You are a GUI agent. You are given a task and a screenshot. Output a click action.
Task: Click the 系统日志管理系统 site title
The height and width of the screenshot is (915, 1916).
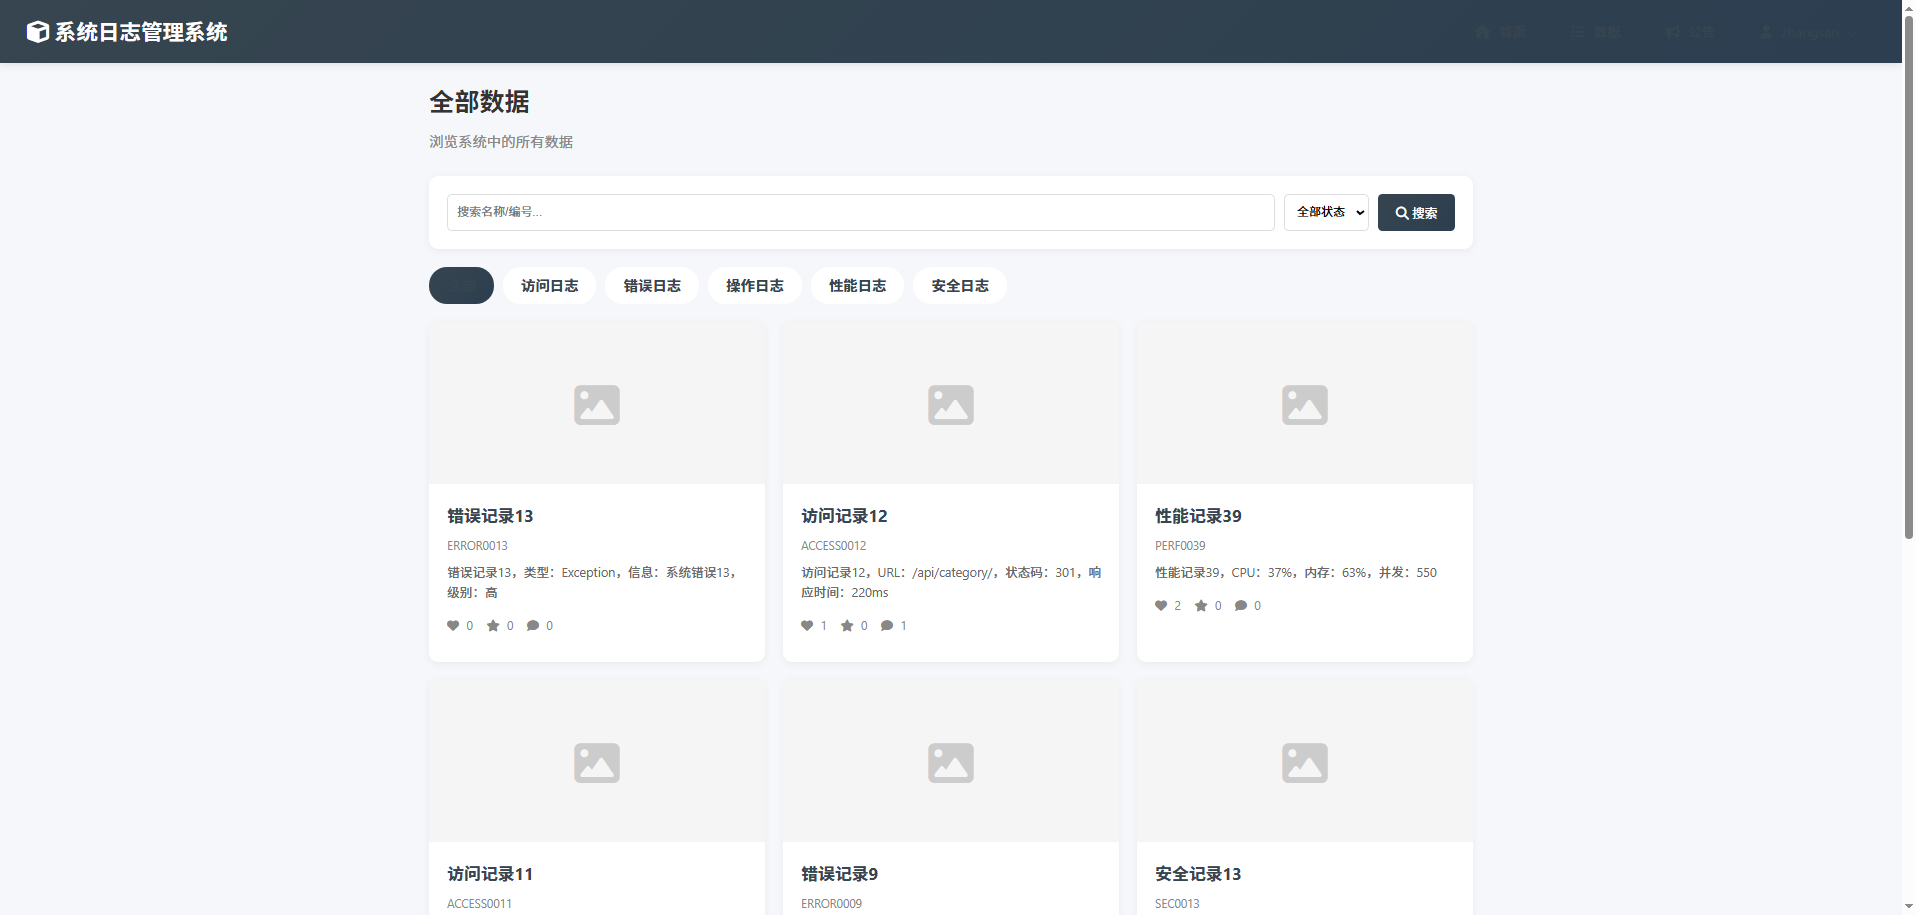point(141,32)
